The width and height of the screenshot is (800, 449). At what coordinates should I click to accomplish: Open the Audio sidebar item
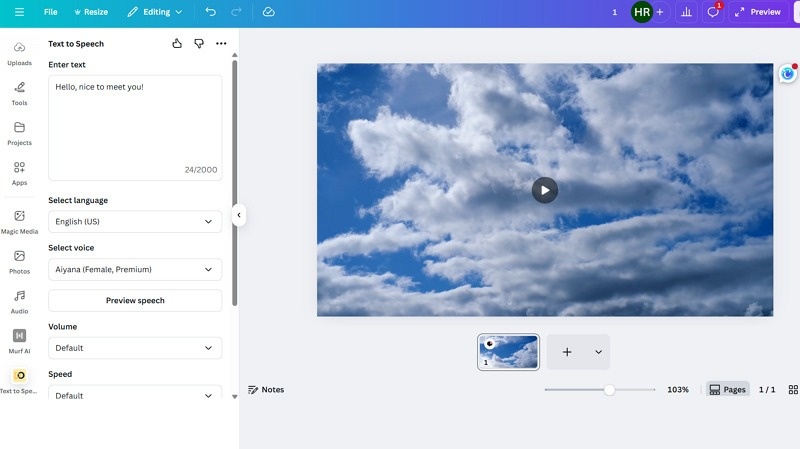tap(19, 302)
